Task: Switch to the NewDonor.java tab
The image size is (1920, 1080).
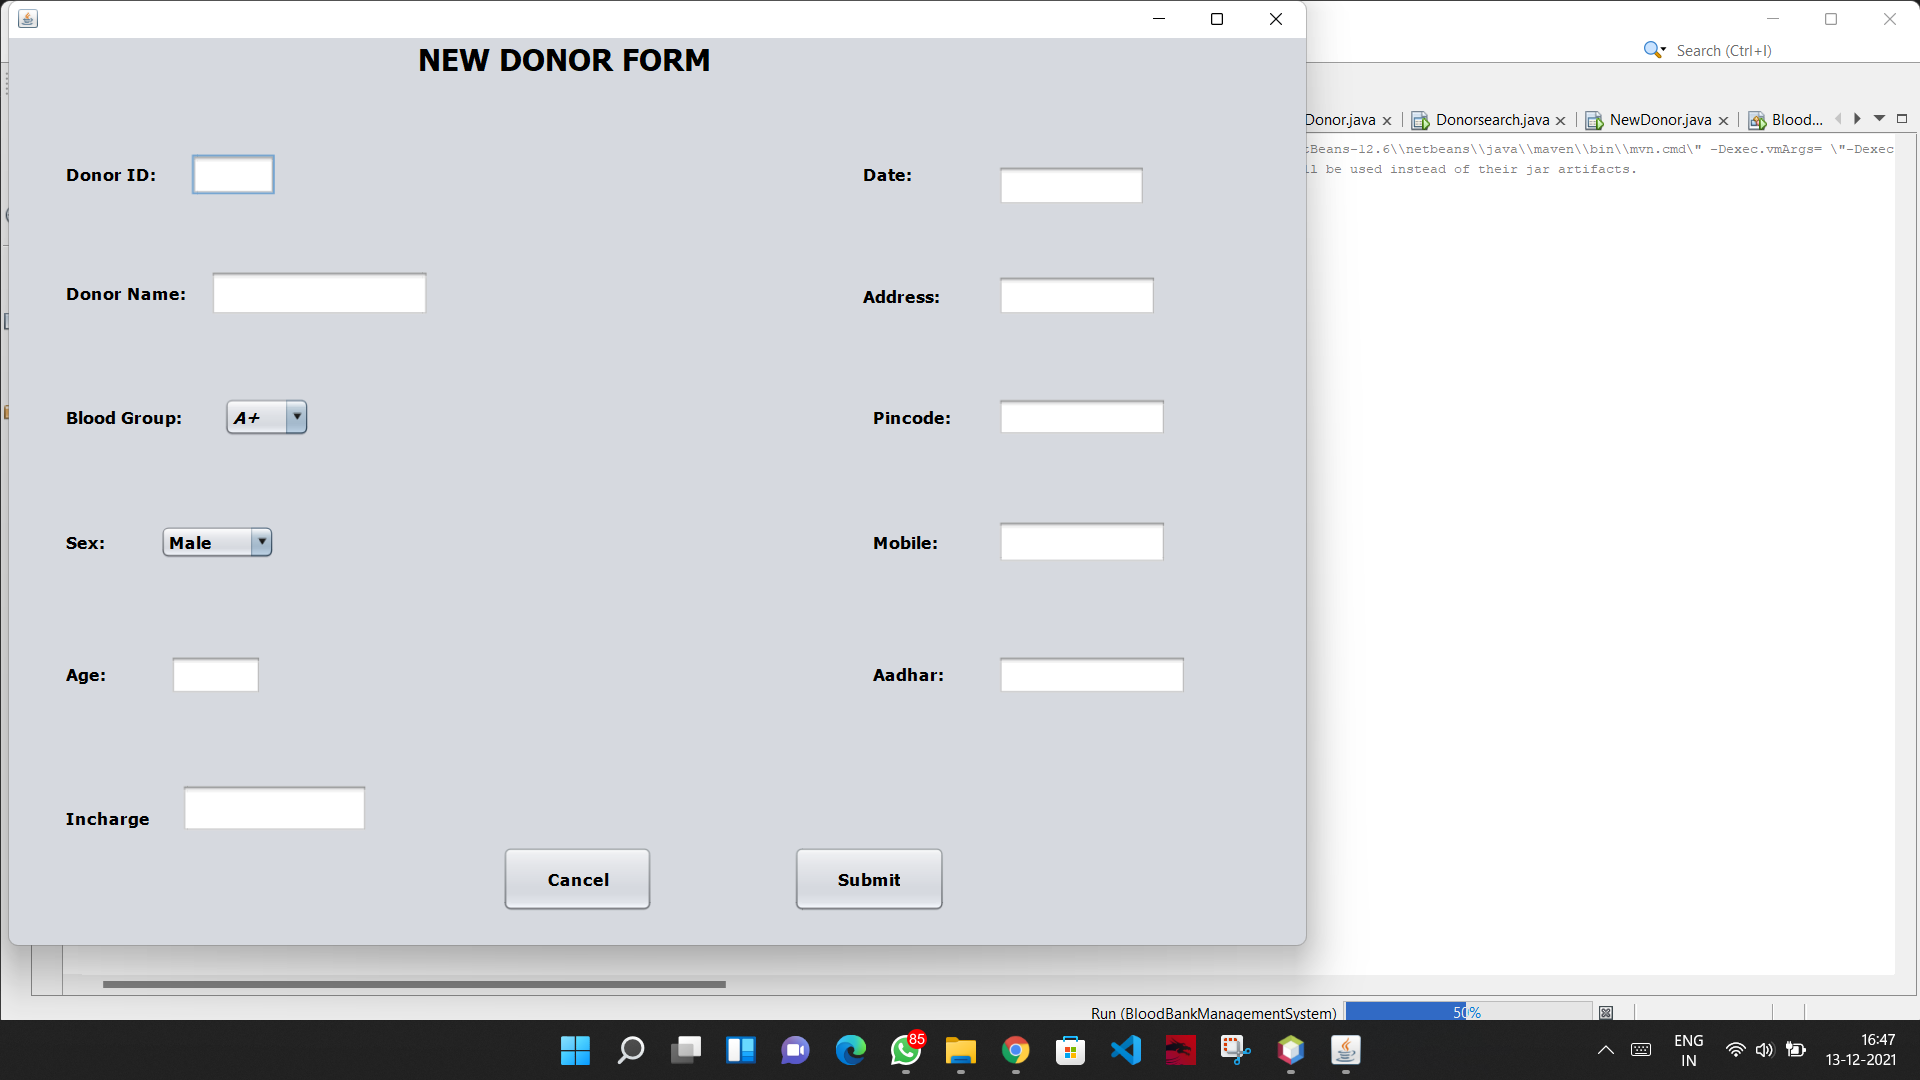Action: (x=1662, y=119)
